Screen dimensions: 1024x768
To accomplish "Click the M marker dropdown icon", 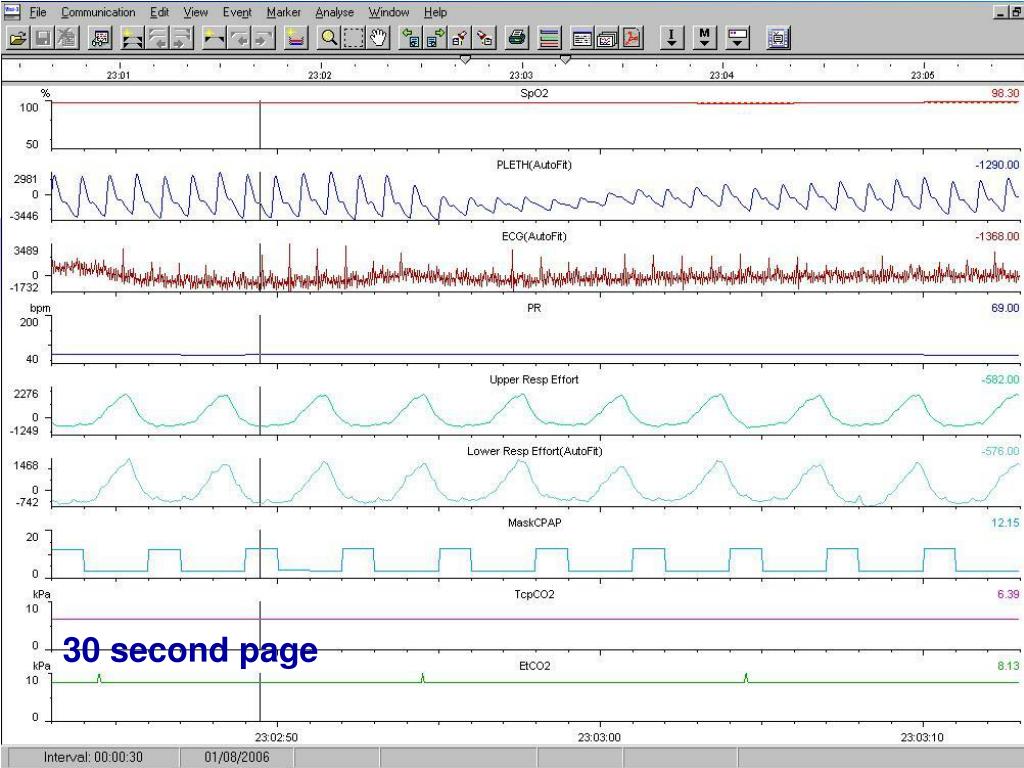I will (x=705, y=38).
